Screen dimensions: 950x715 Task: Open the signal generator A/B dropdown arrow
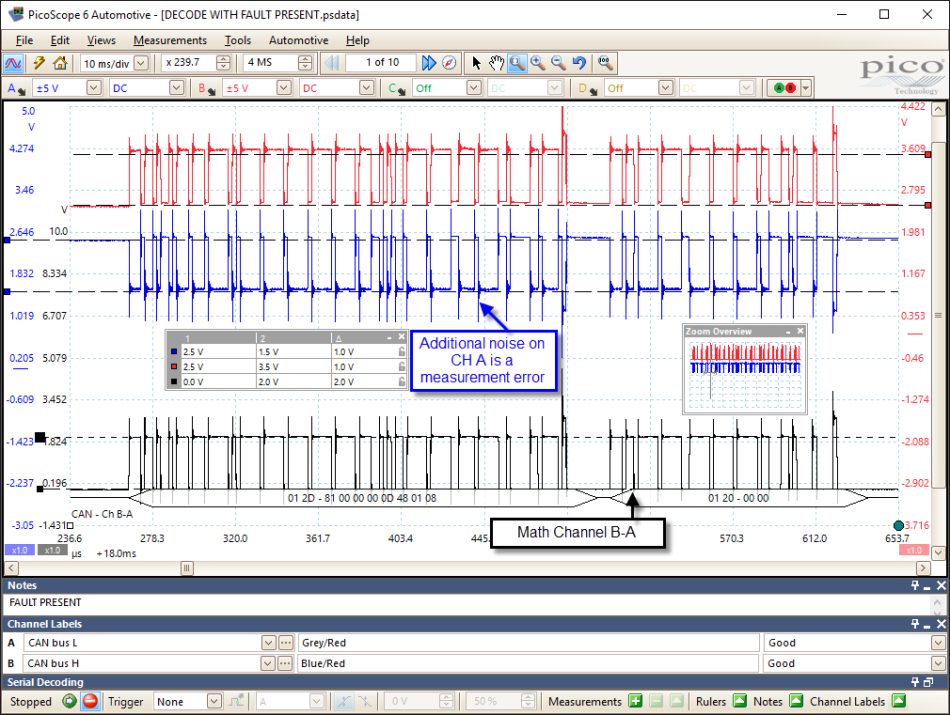(806, 88)
